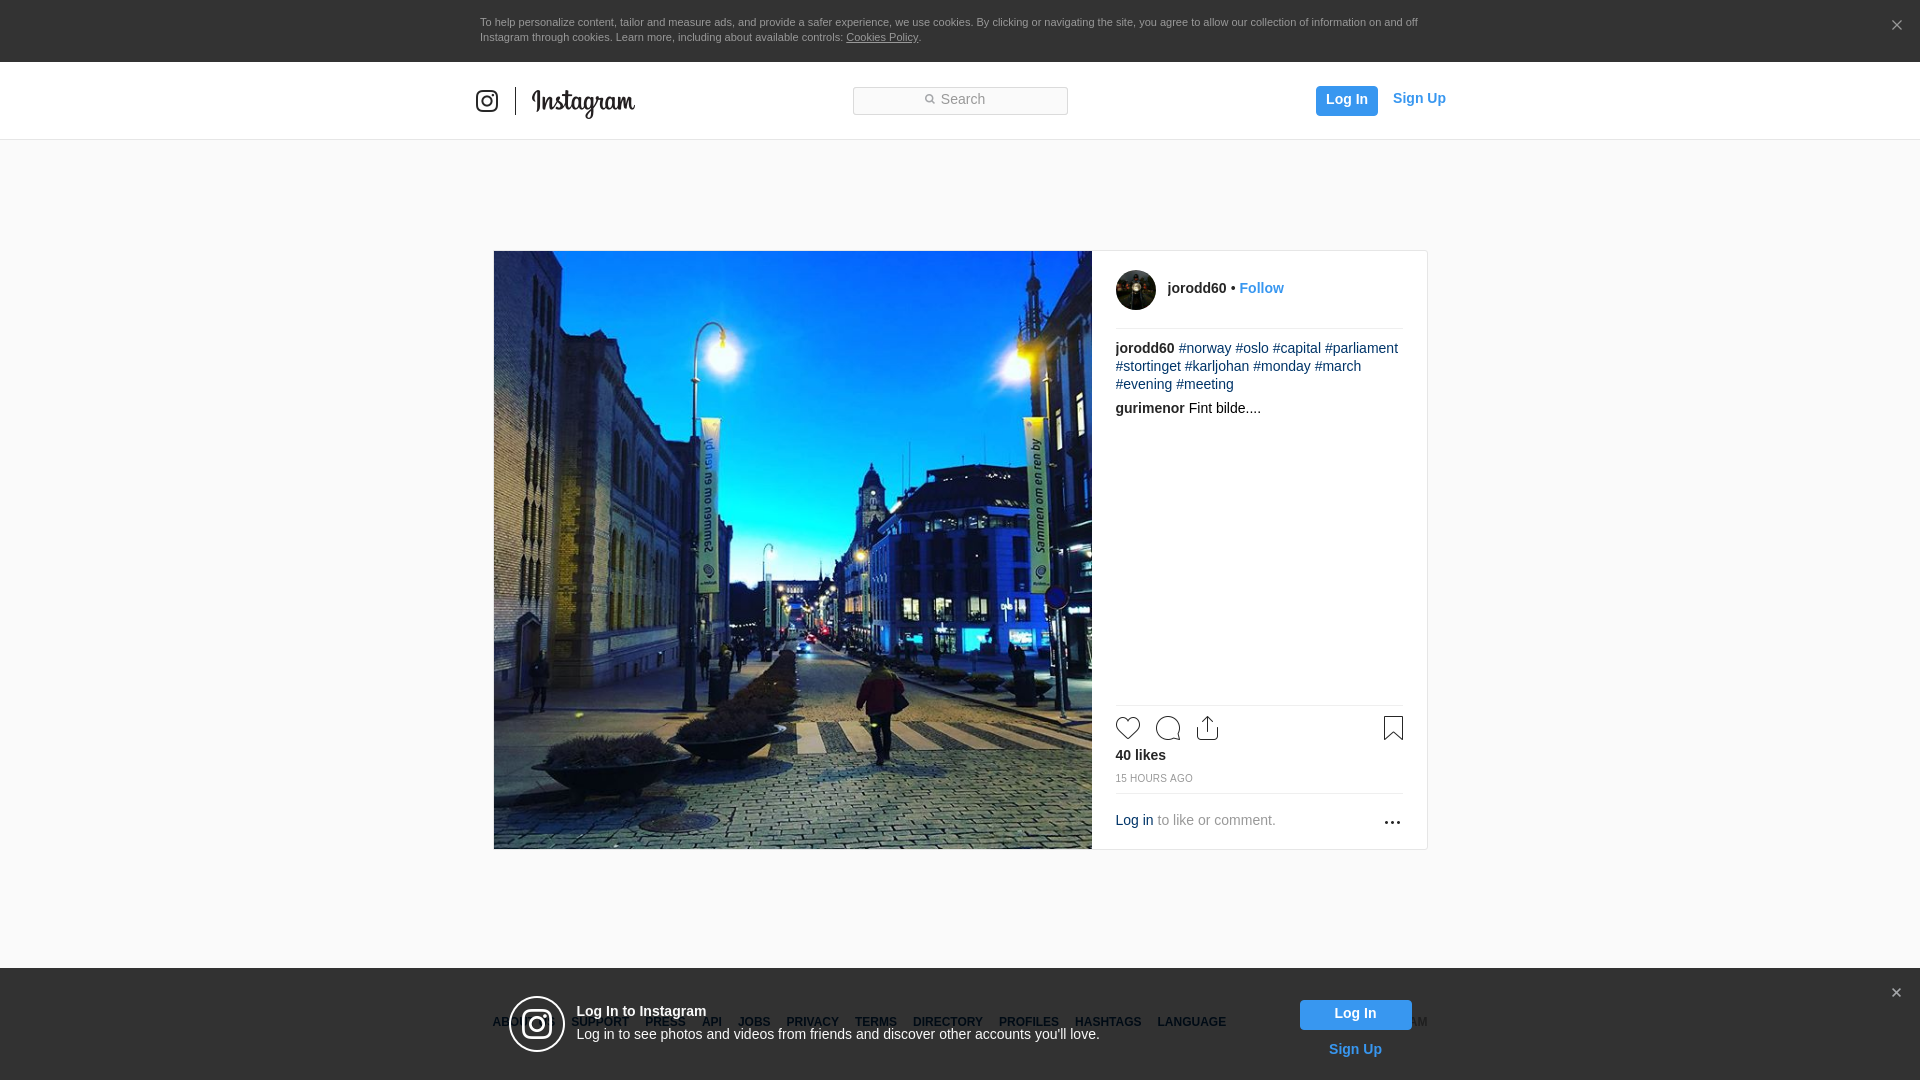1920x1080 pixels.
Task: Open the three-dot more options menu
Action: click(1392, 822)
